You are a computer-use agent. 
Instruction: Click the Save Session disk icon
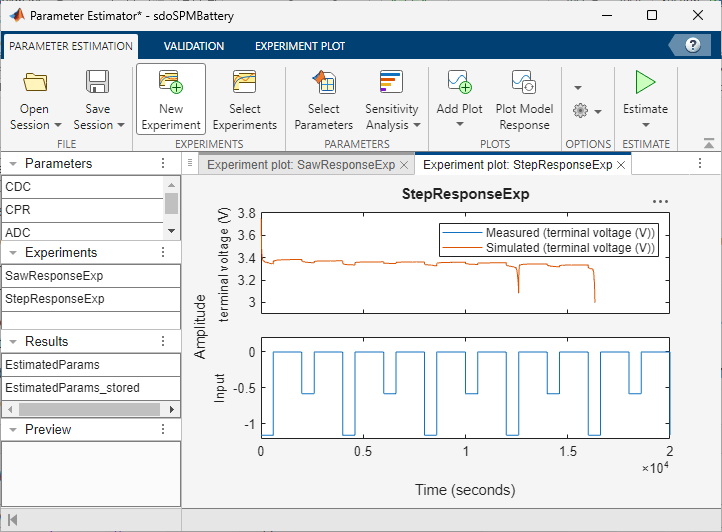click(x=98, y=83)
